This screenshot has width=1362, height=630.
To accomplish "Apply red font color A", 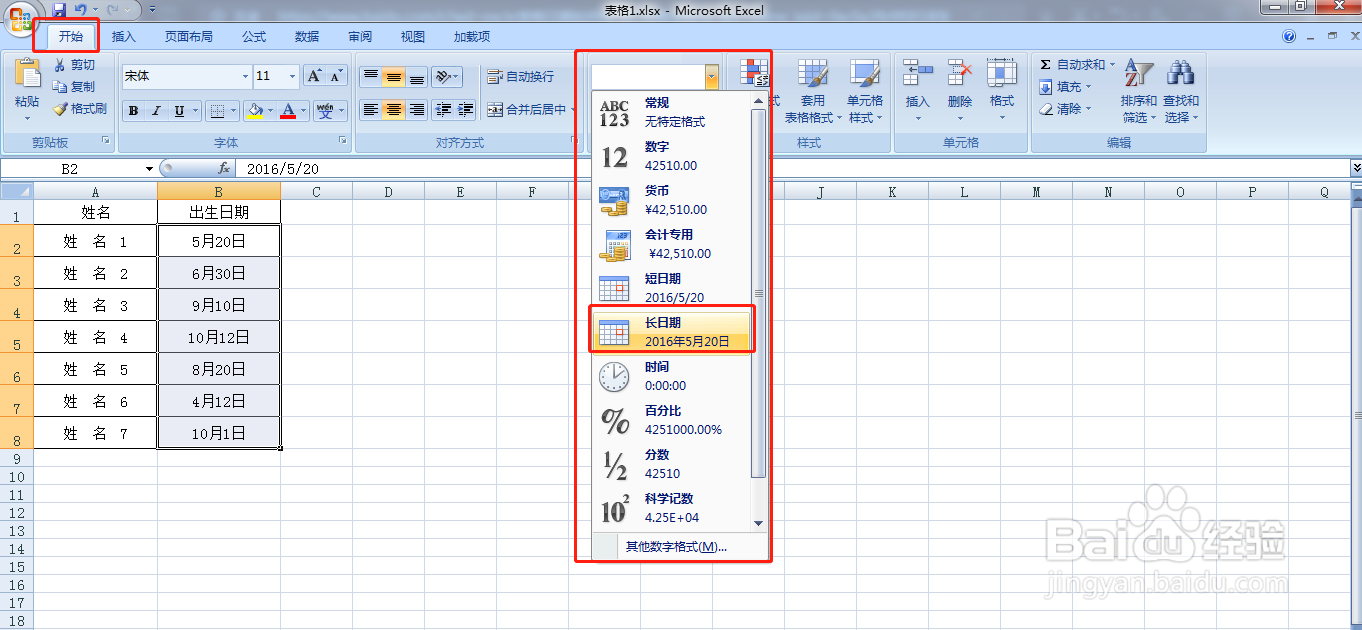I will 289,111.
